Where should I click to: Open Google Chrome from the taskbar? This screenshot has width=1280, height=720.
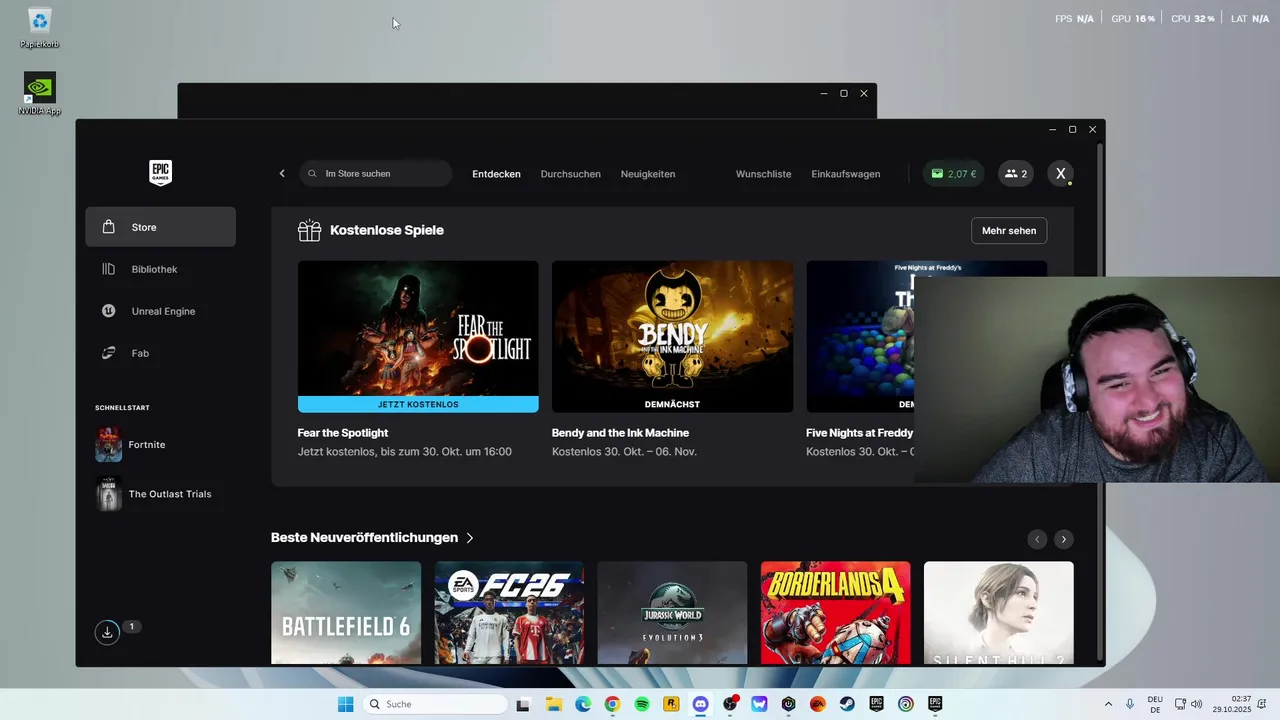coord(612,704)
